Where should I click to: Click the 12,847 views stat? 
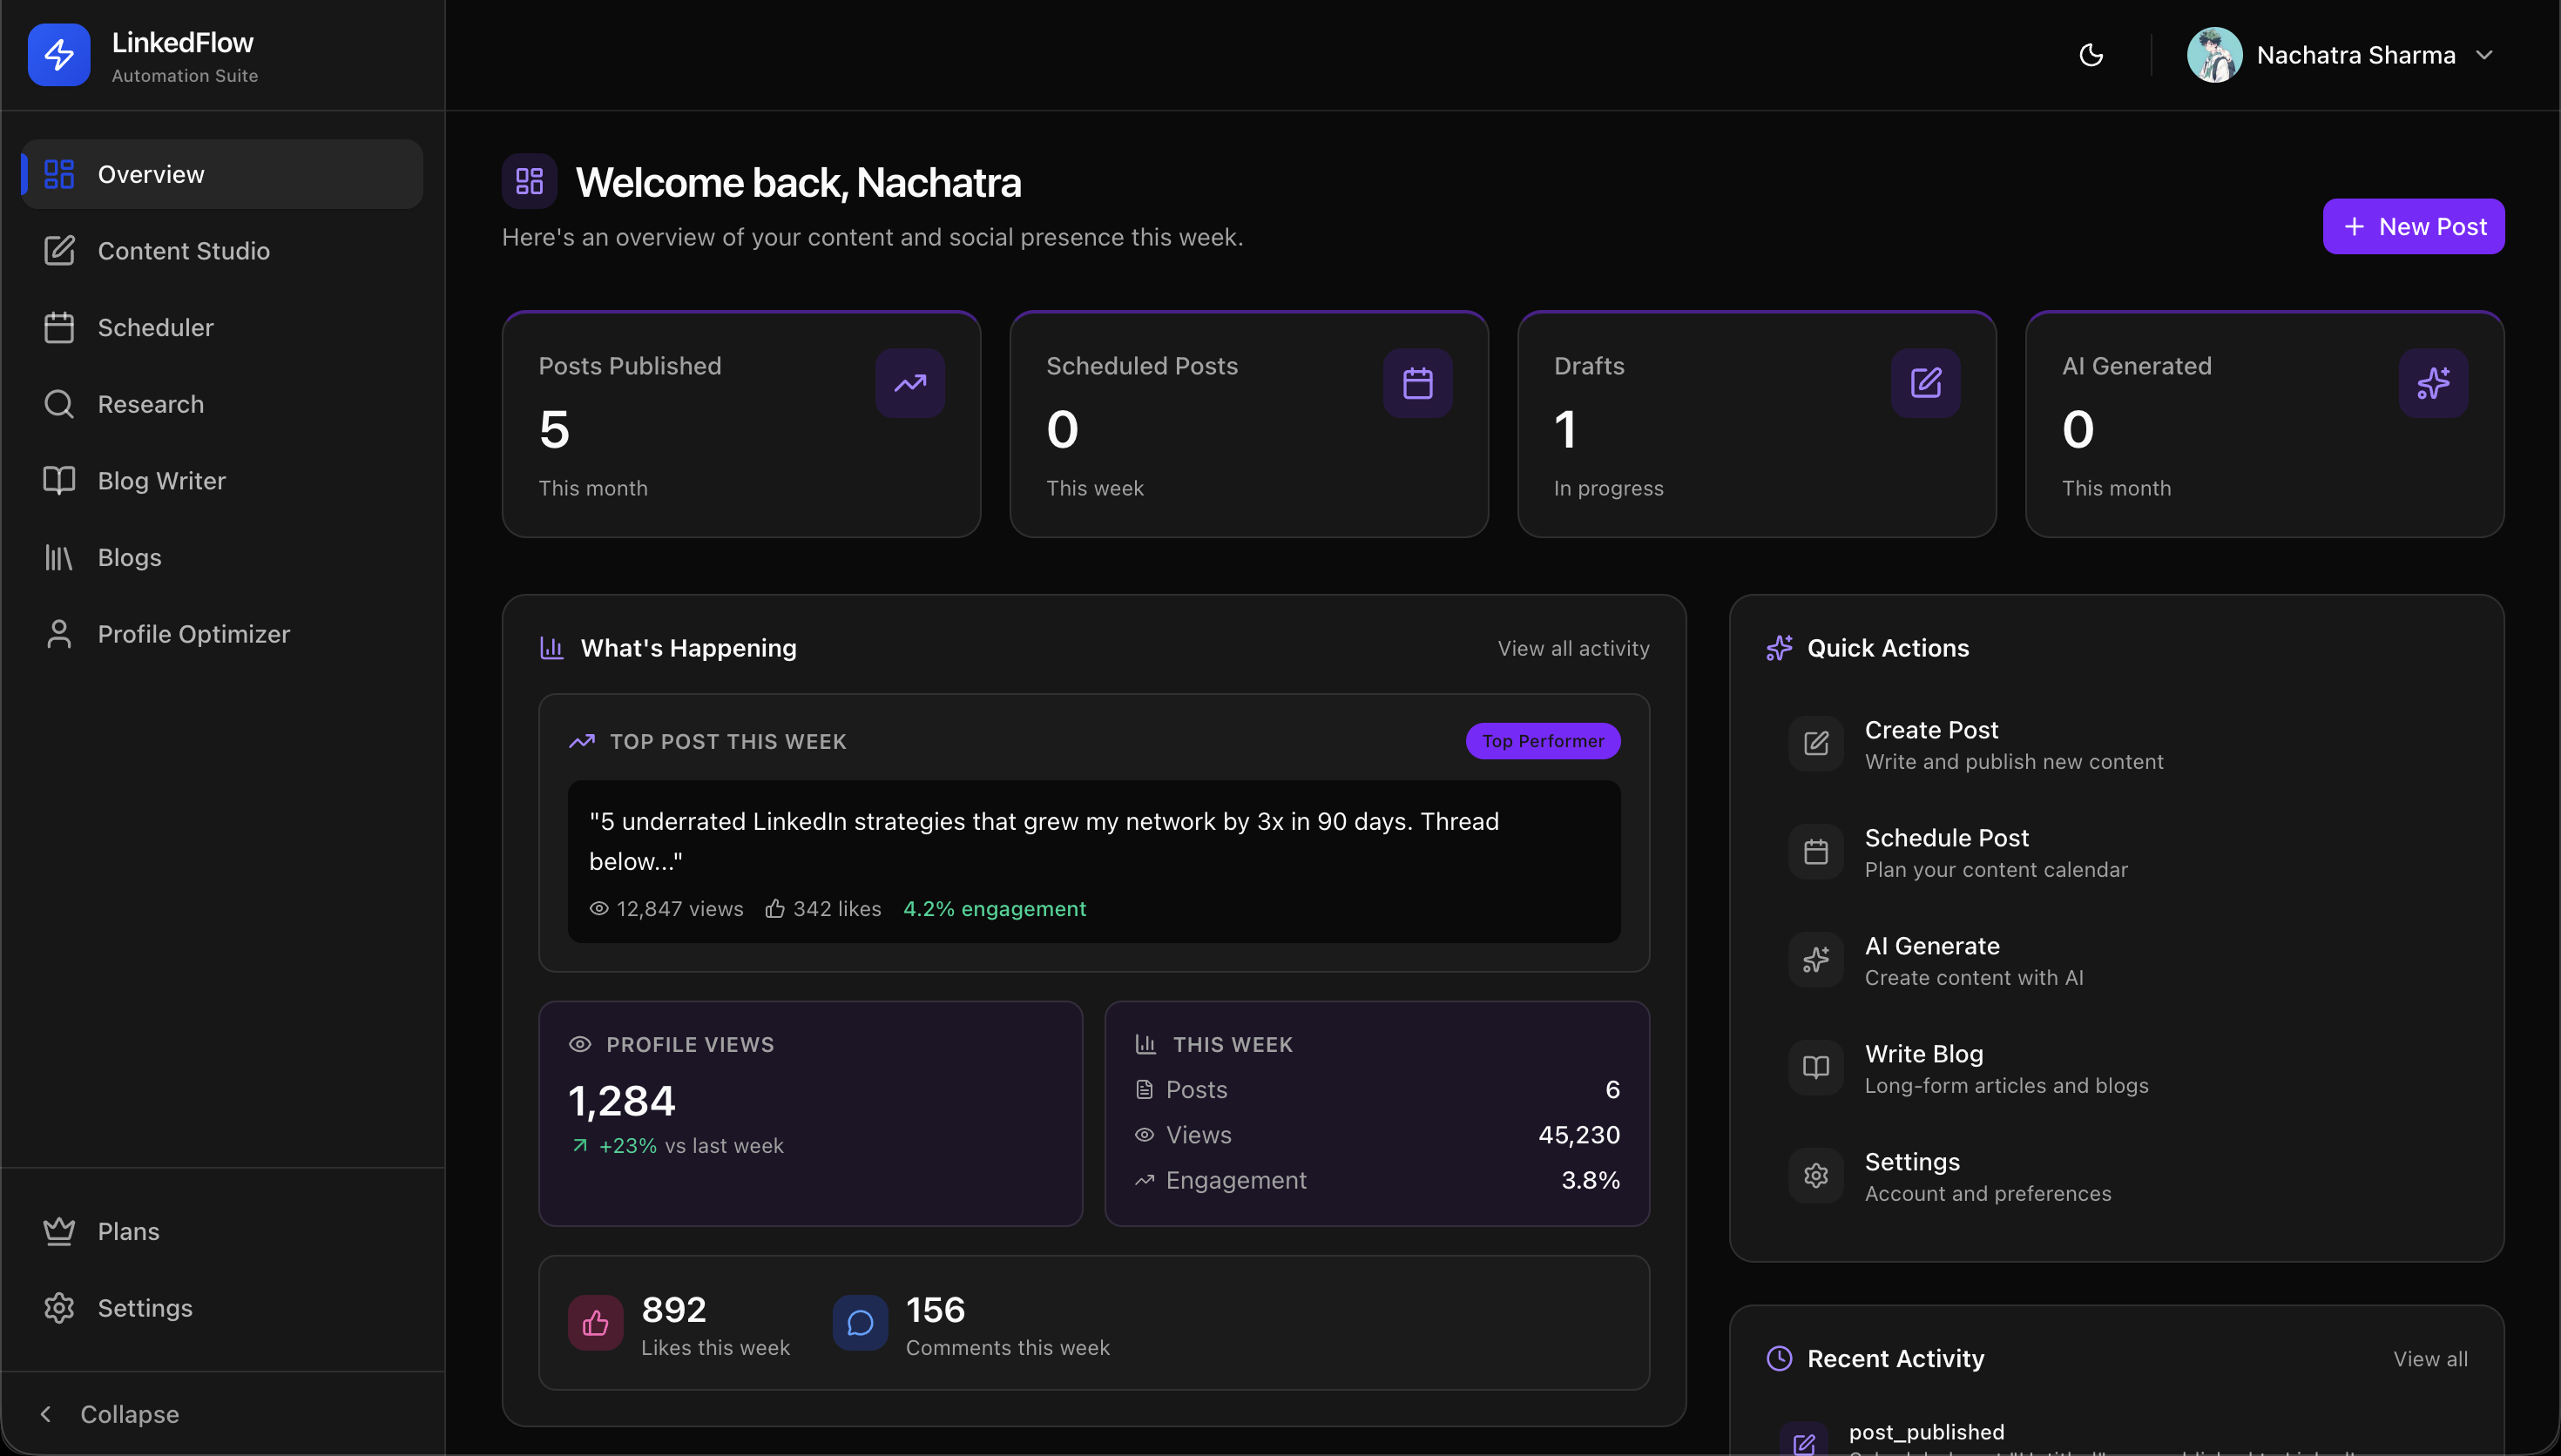pos(667,908)
